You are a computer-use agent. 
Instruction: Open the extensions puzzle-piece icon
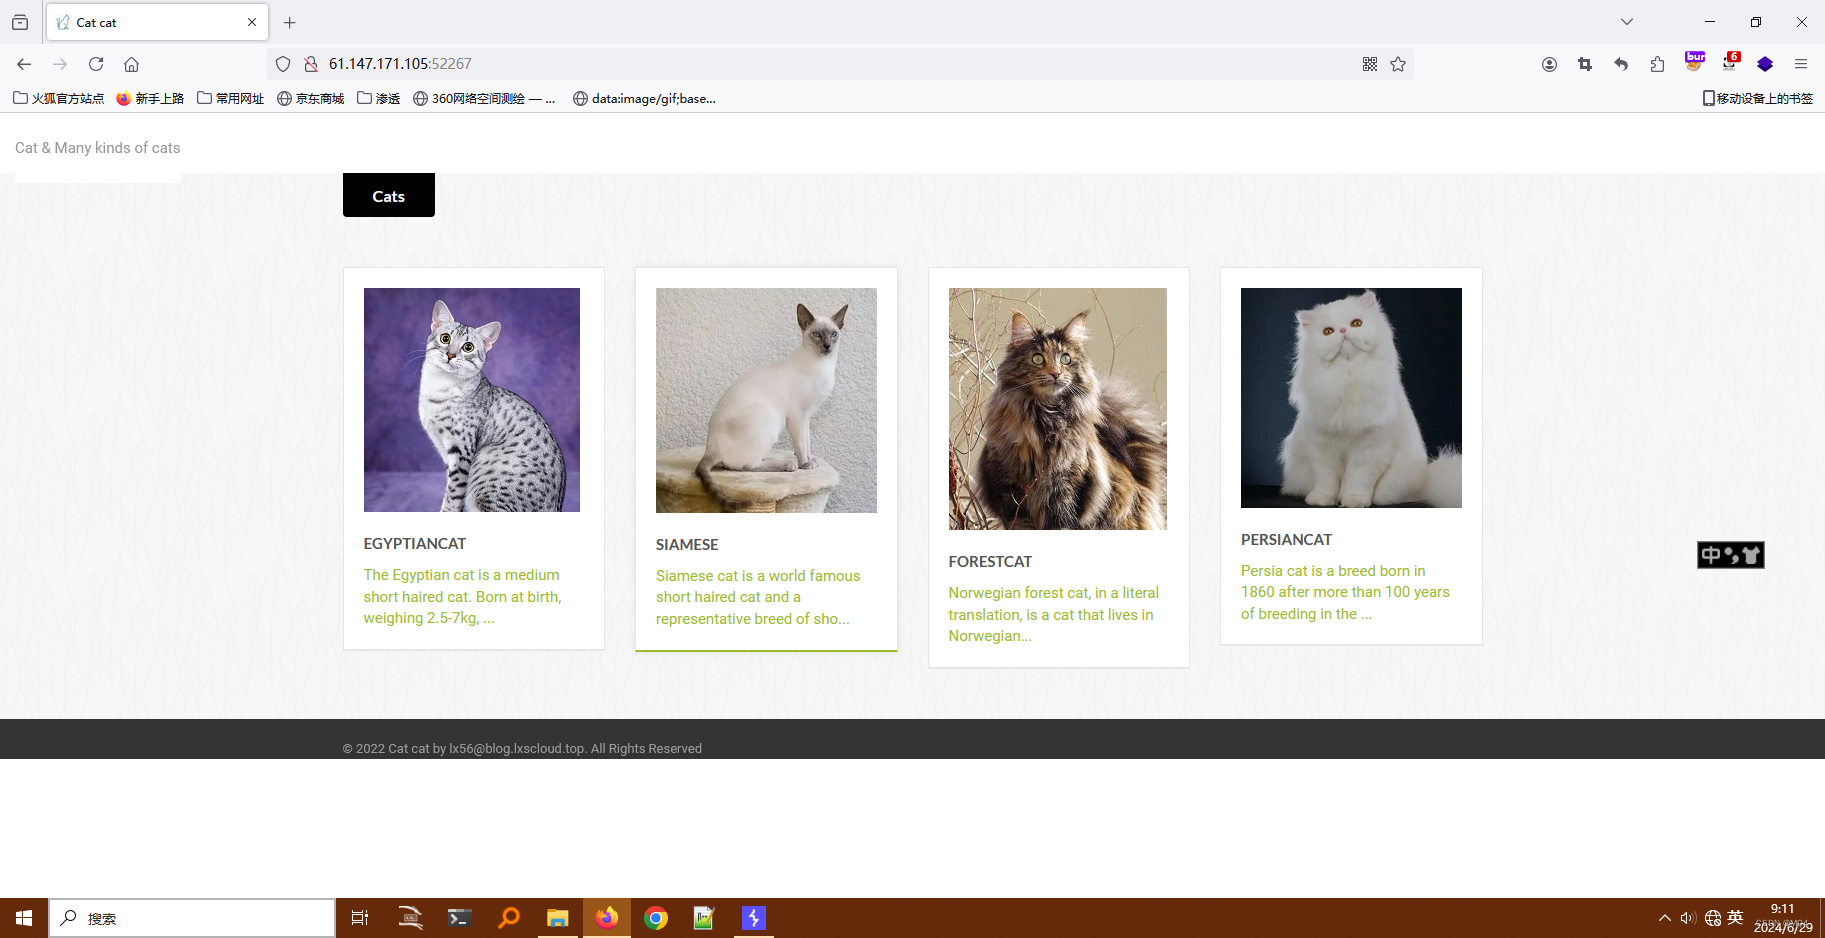pyautogui.click(x=1657, y=64)
